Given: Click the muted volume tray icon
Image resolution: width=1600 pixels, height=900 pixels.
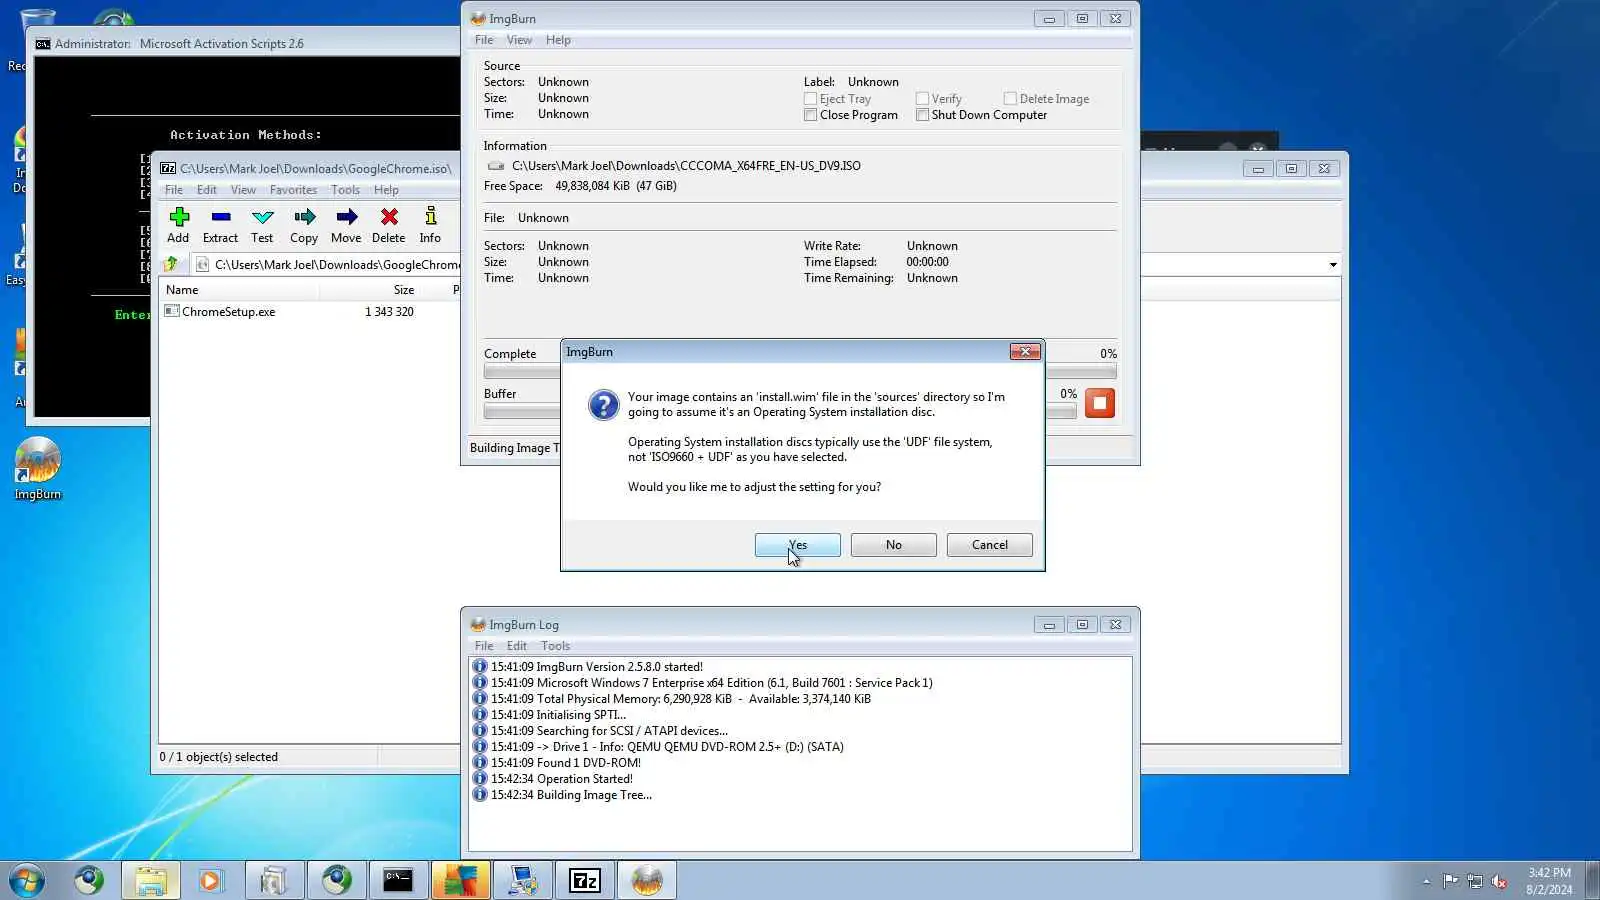Looking at the screenshot, I should (1499, 881).
